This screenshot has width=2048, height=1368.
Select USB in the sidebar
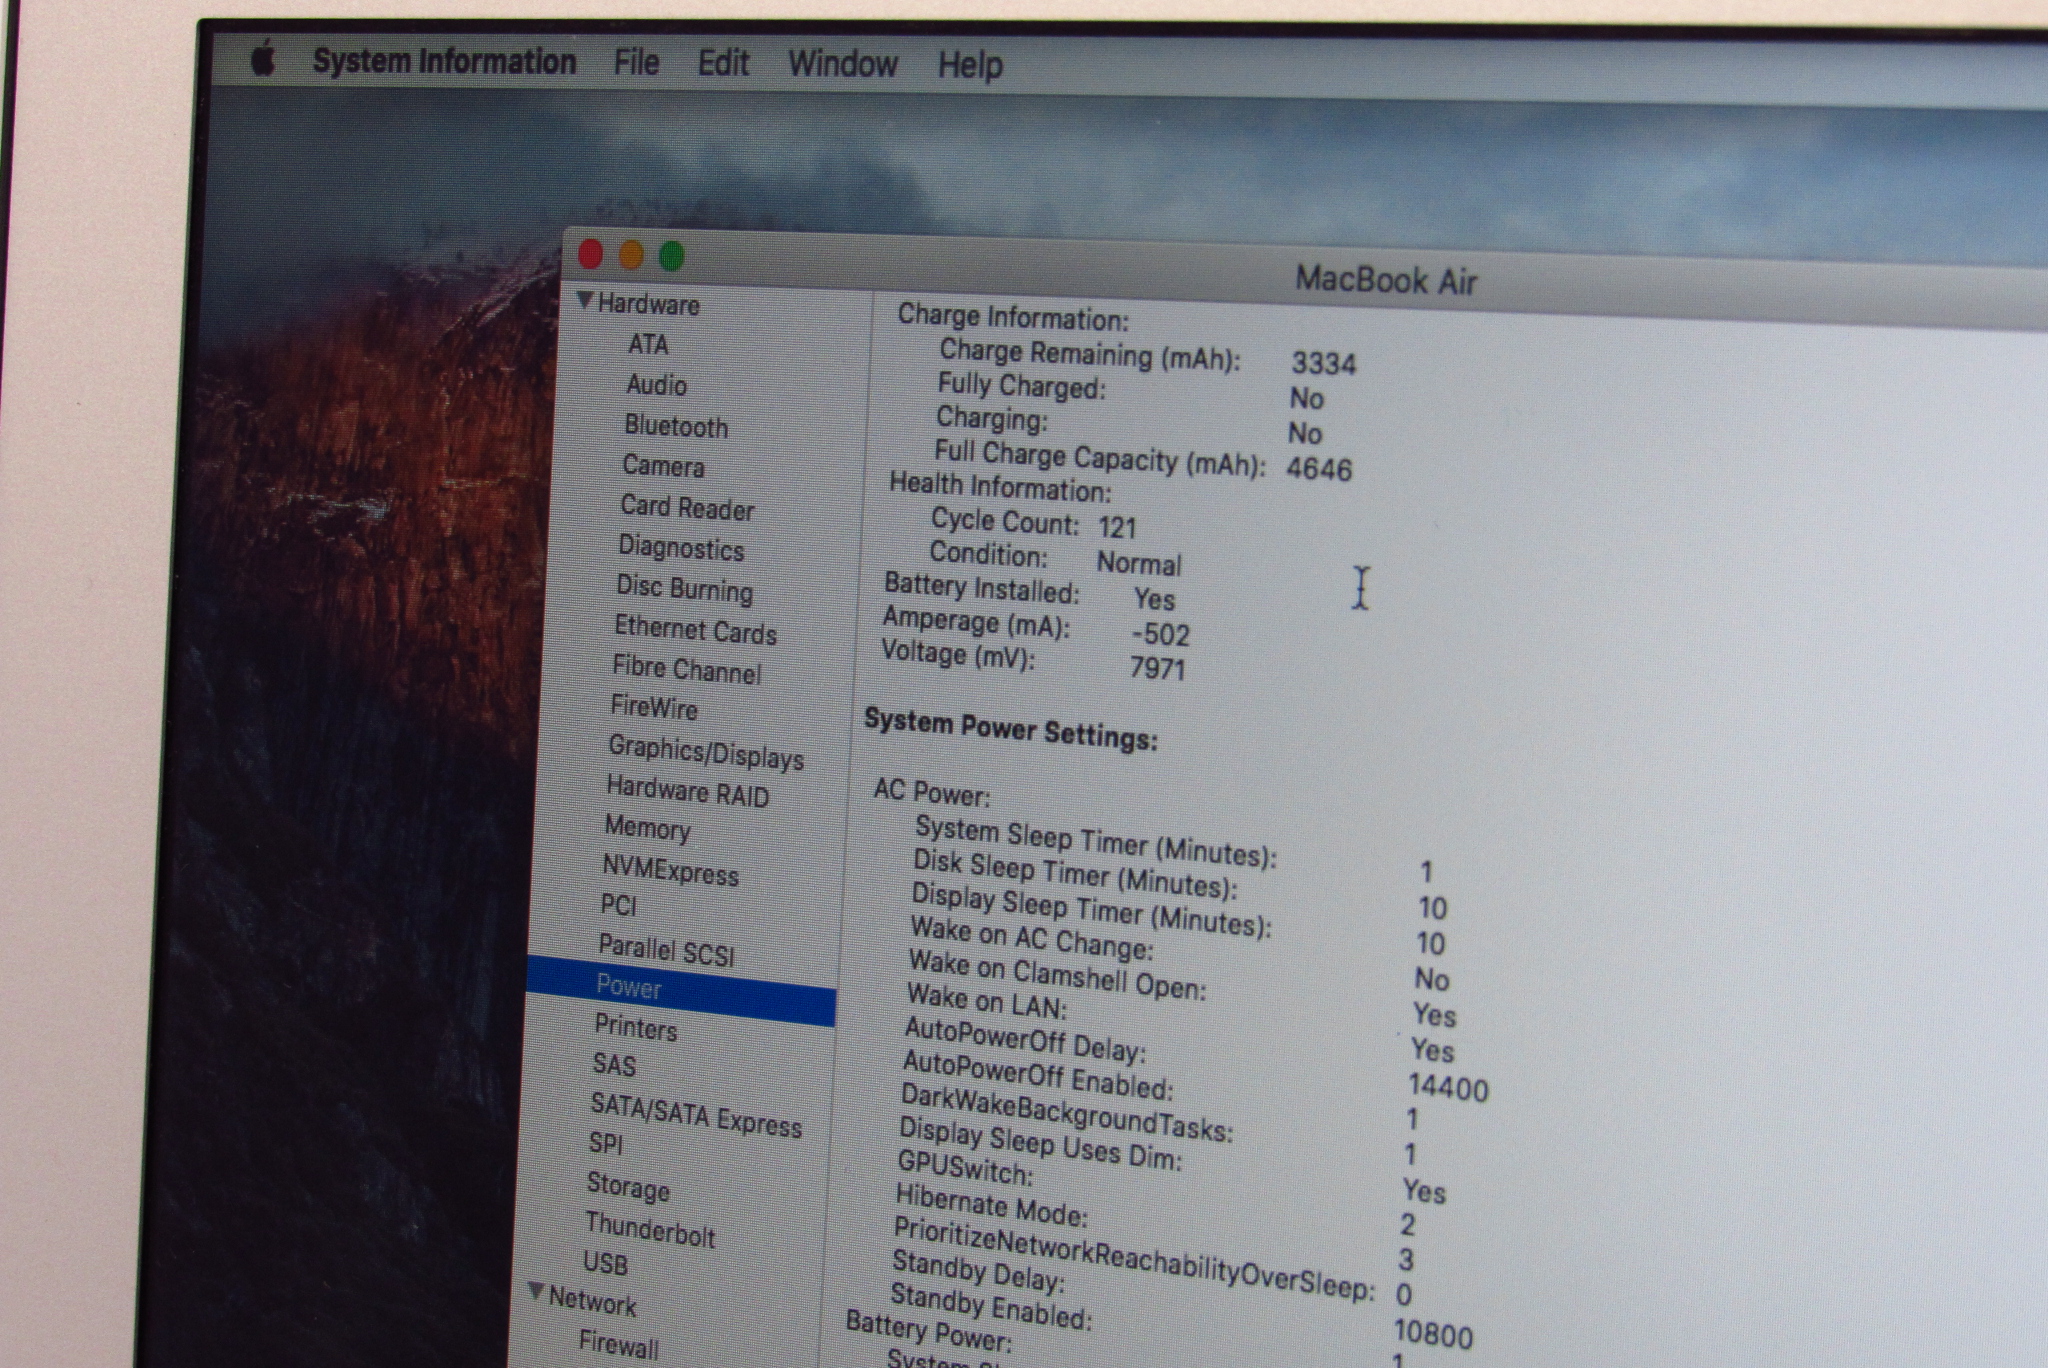click(605, 1263)
